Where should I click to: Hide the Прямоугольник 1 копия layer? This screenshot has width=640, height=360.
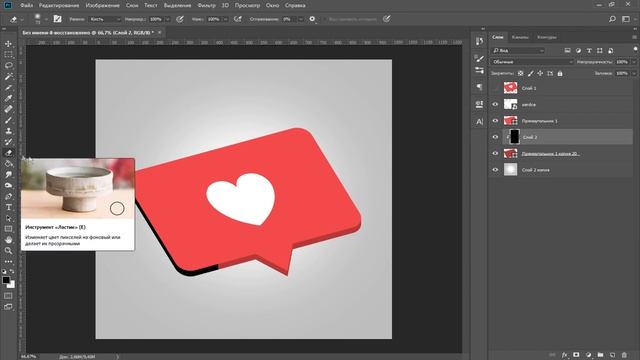click(x=496, y=153)
